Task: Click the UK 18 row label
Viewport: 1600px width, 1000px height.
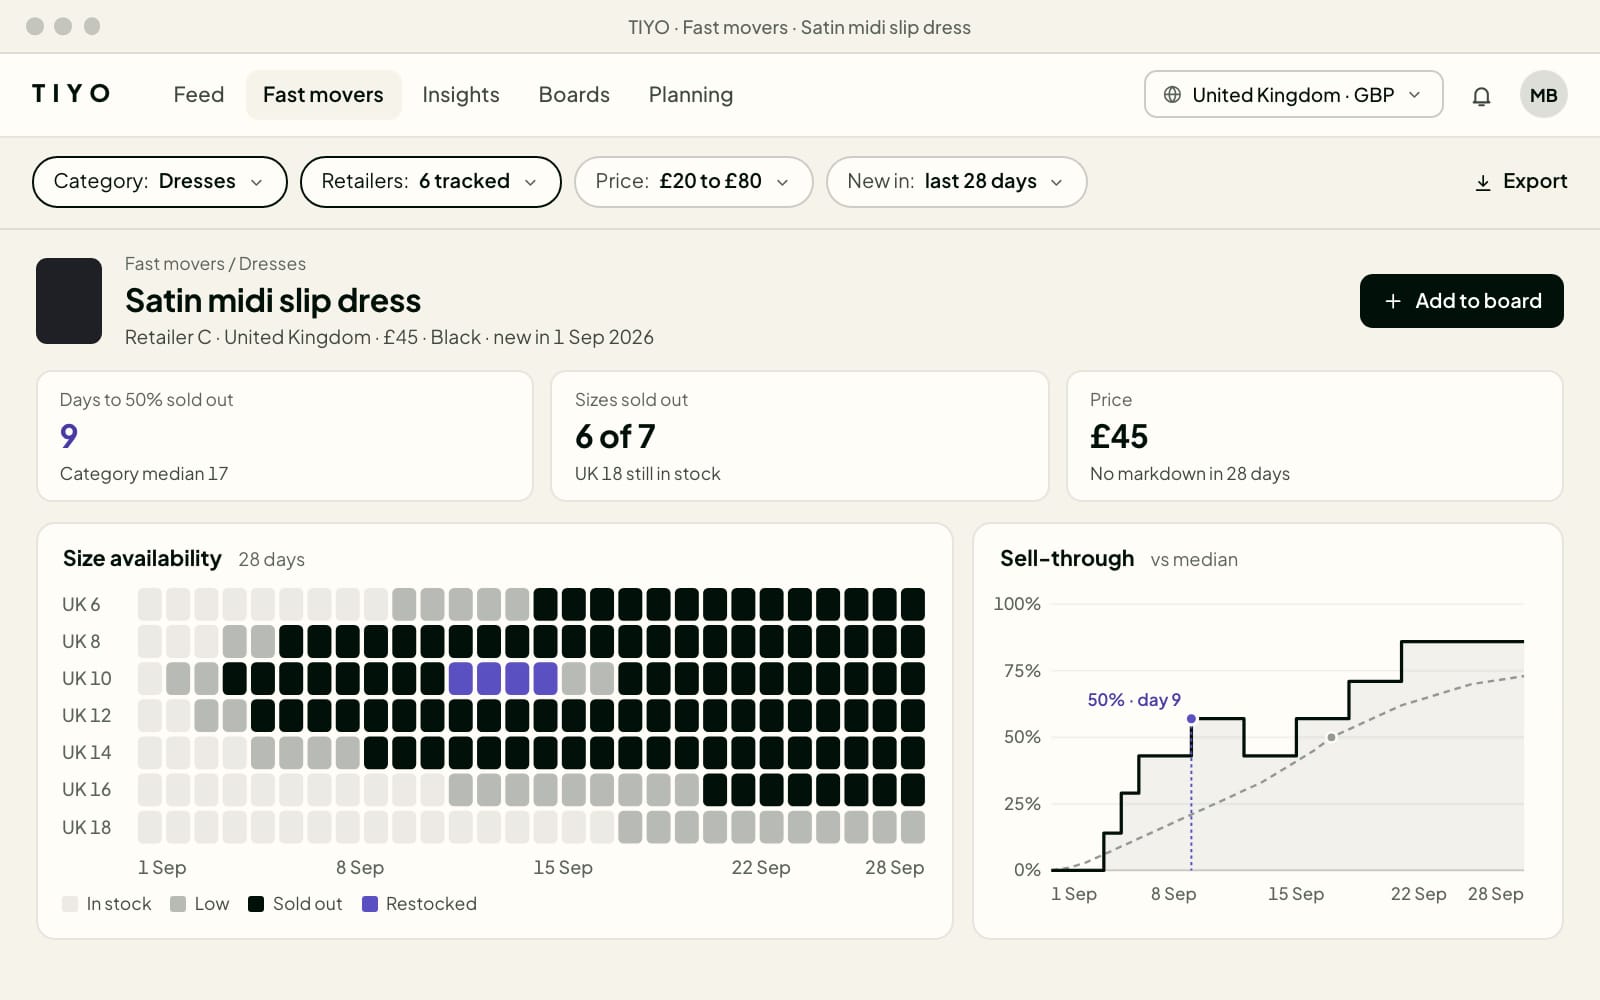Action: coord(87,828)
